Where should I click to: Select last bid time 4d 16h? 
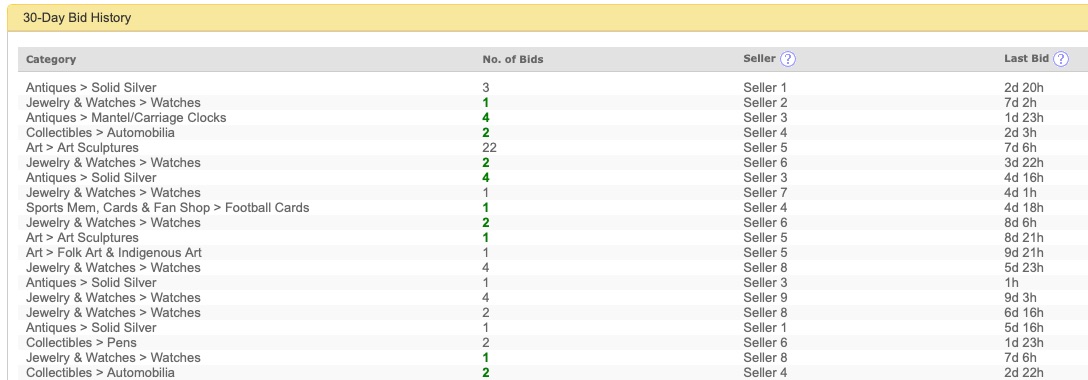(x=1023, y=178)
